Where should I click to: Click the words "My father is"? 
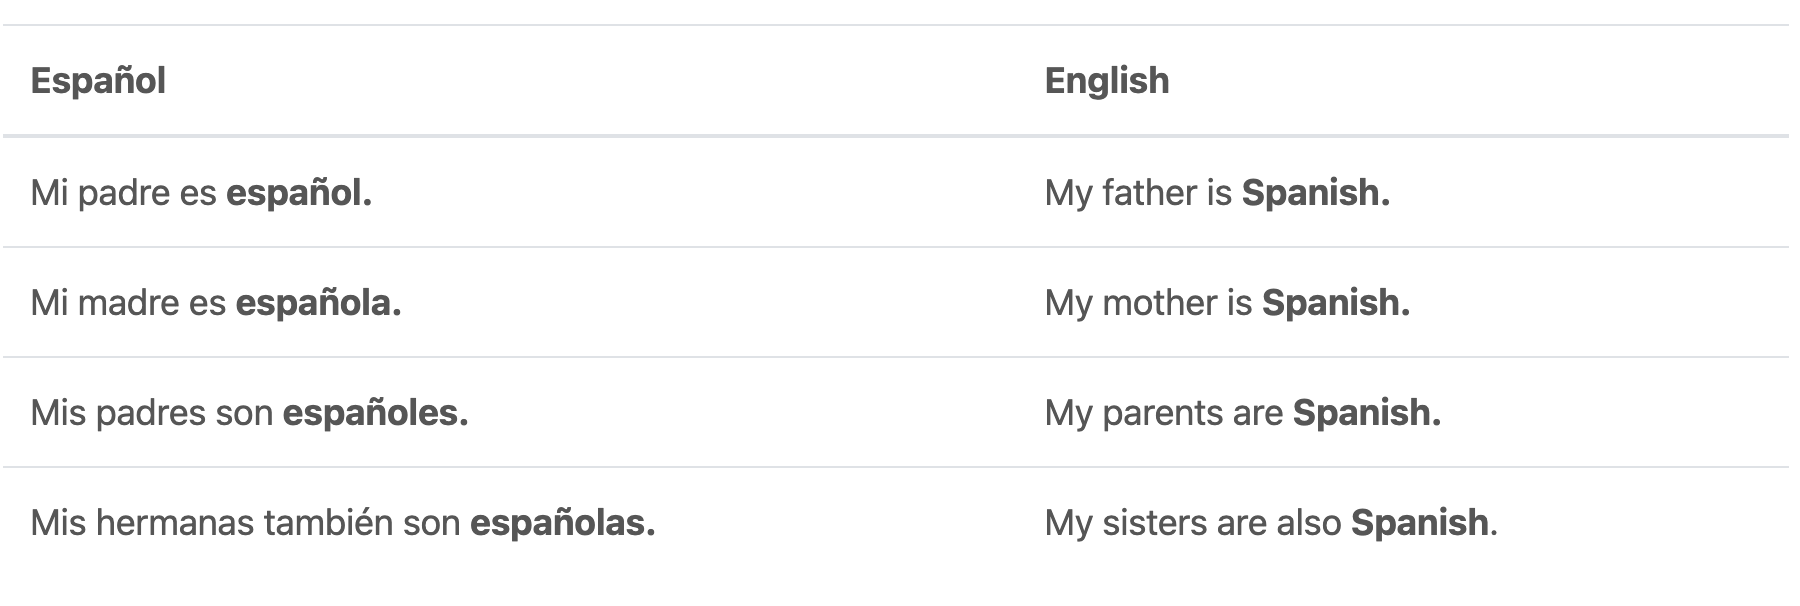1138,193
